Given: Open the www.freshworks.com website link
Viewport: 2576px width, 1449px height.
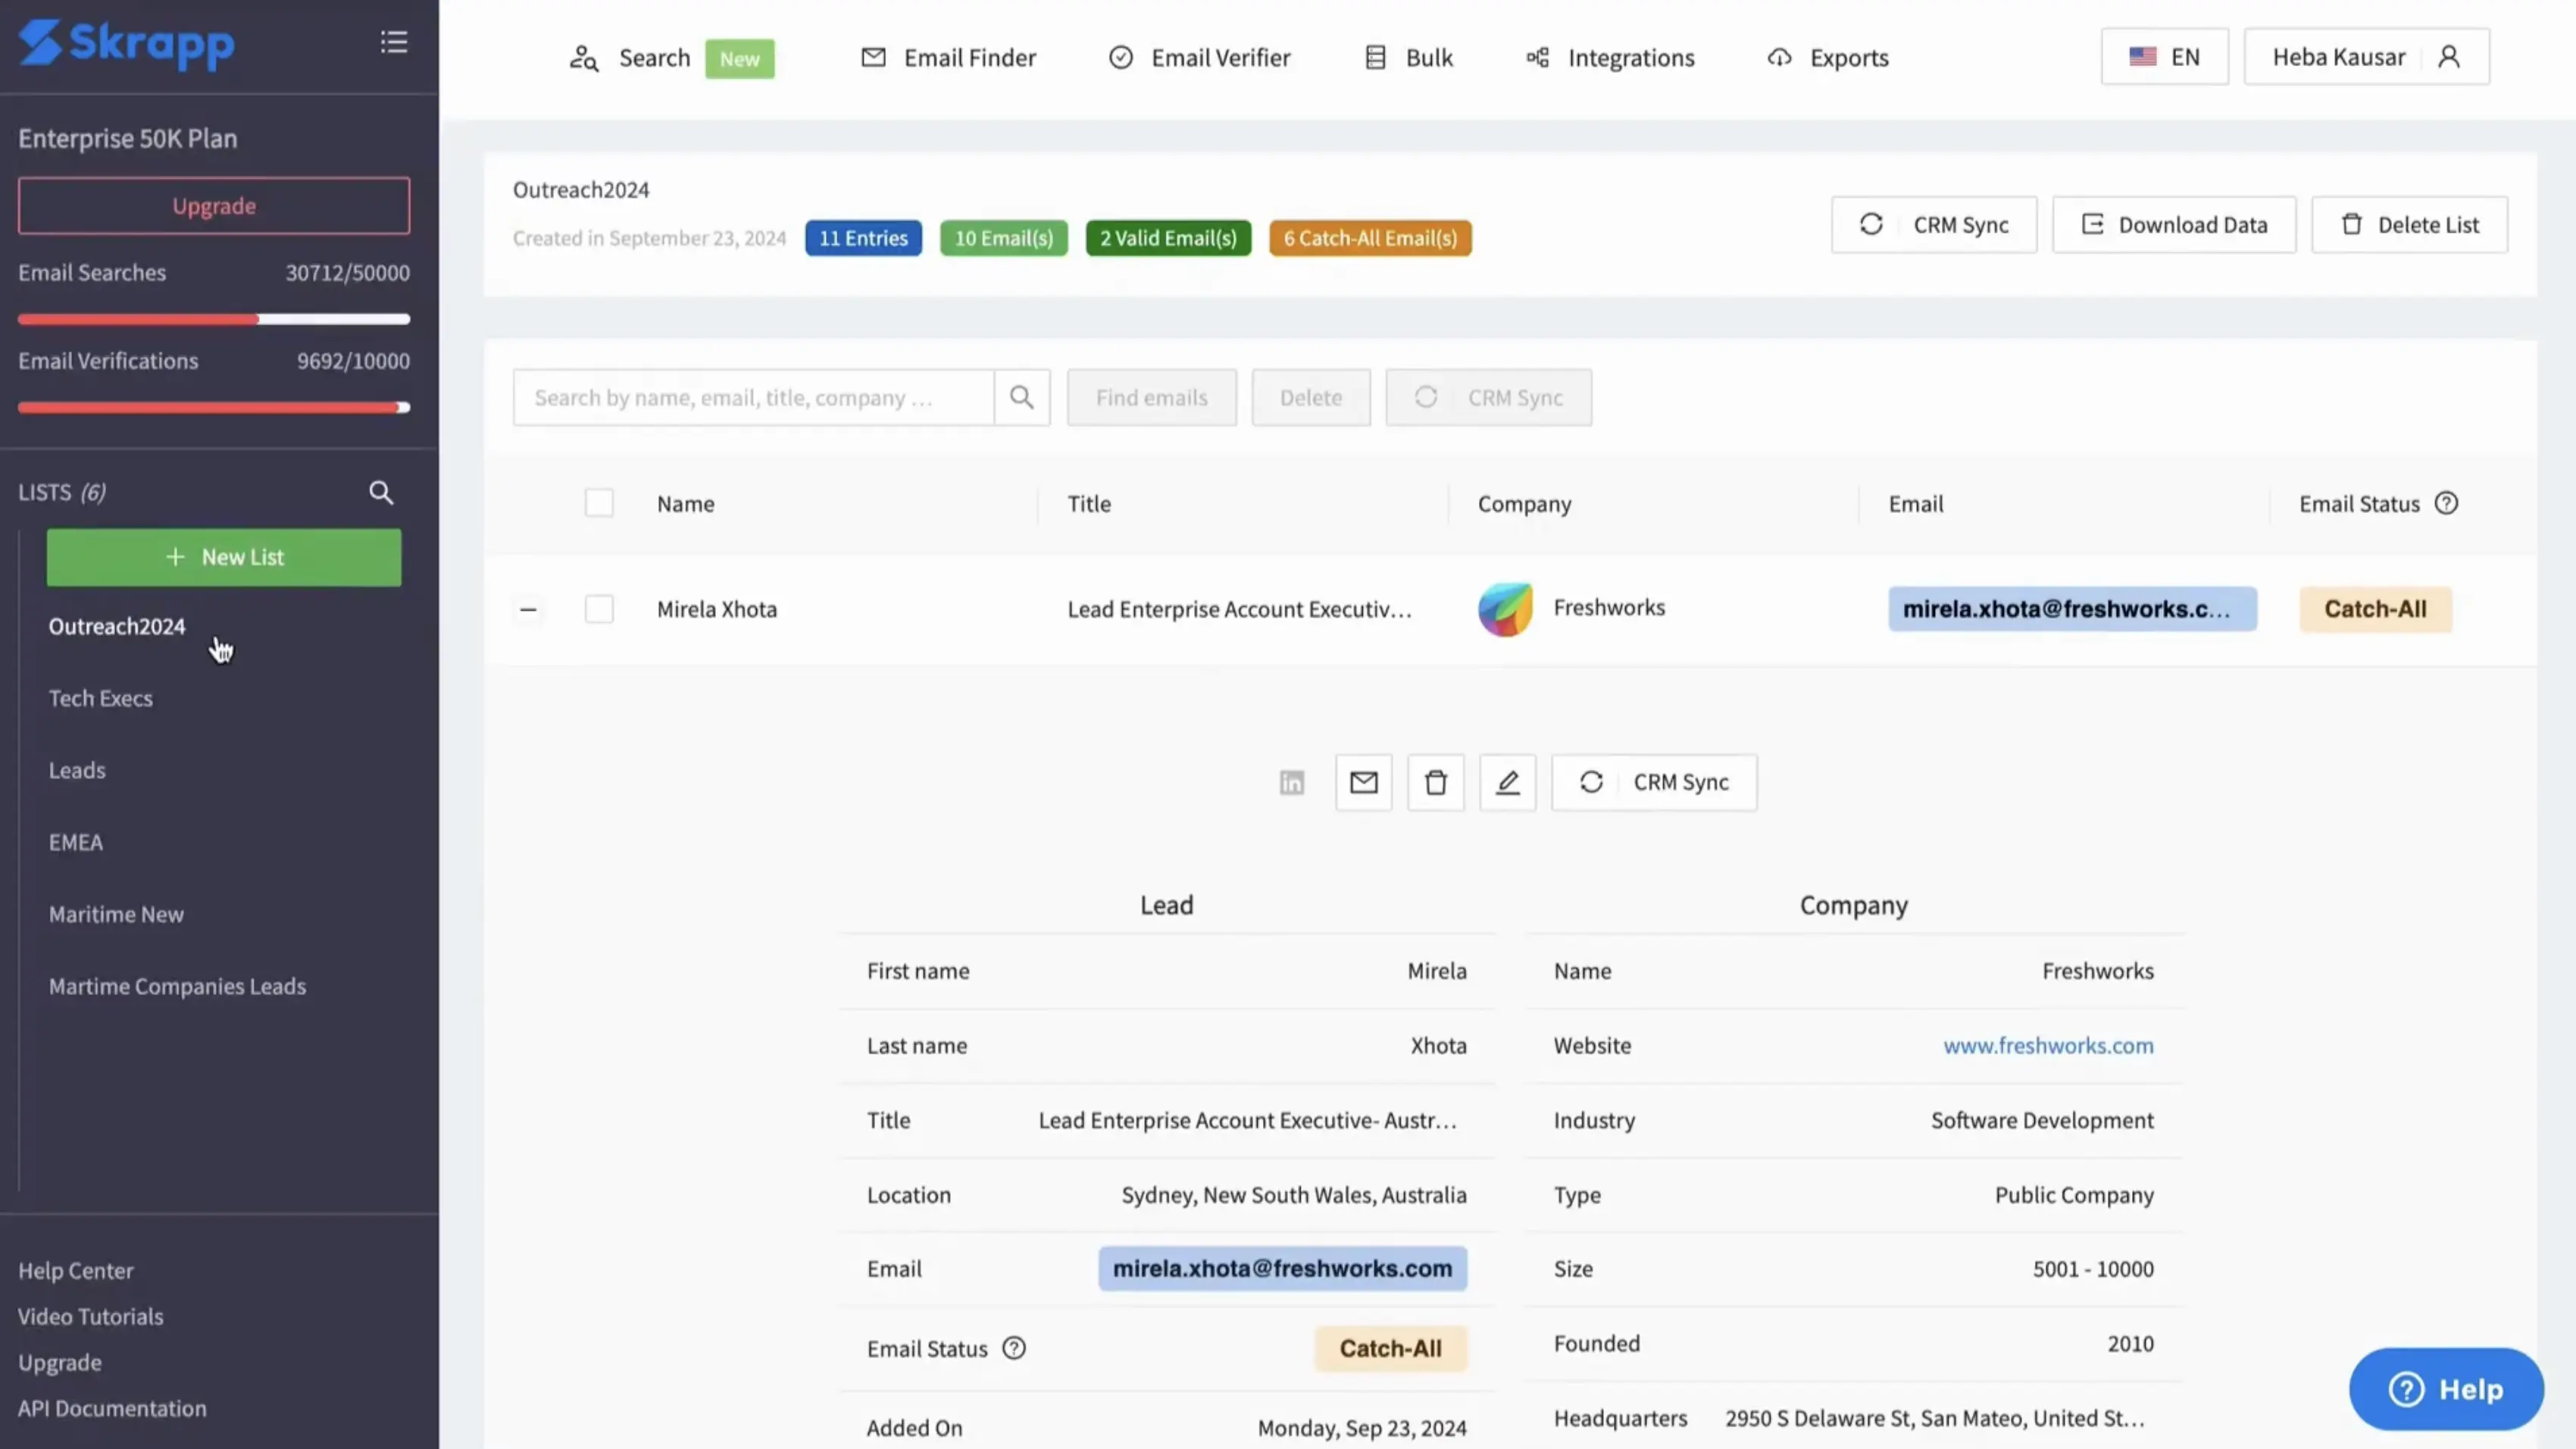Looking at the screenshot, I should coord(2048,1045).
